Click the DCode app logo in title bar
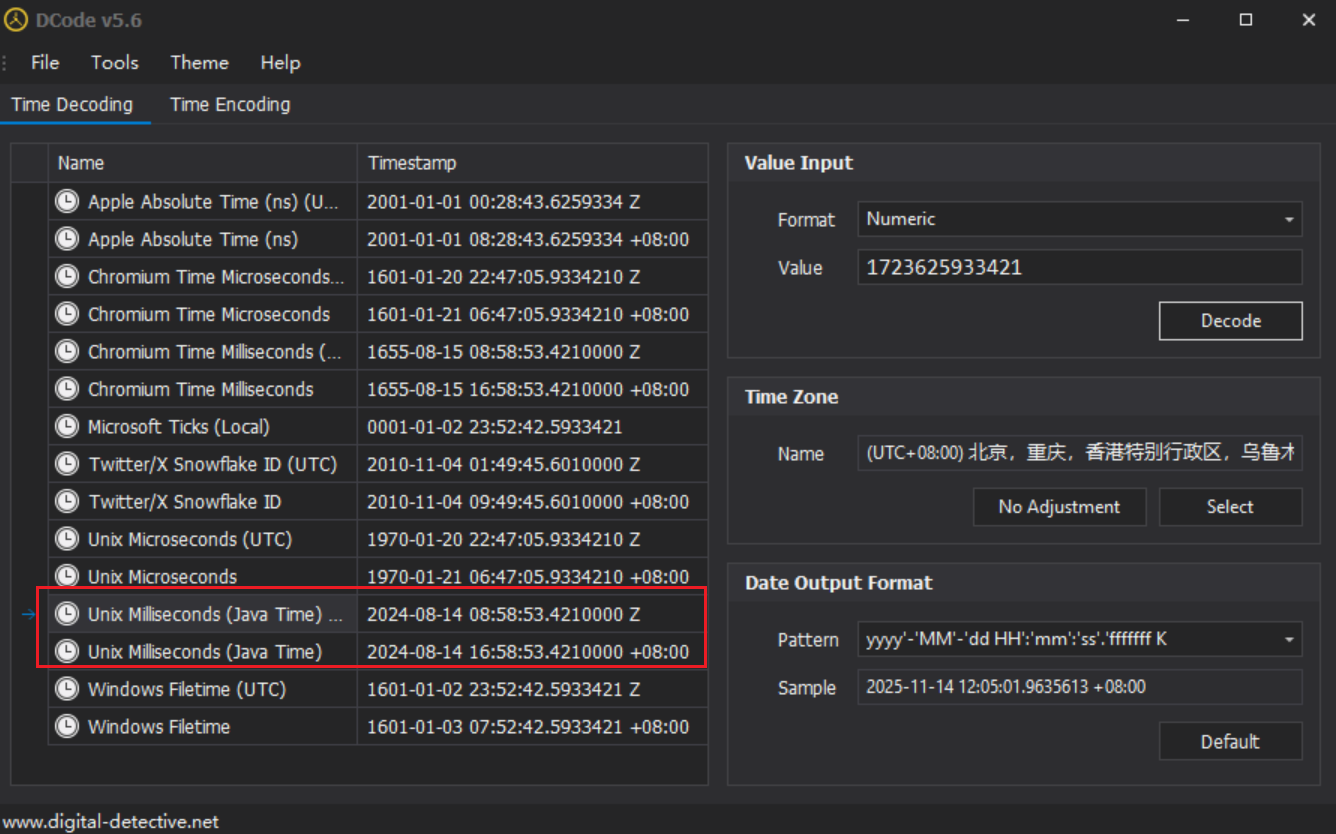1336x834 pixels. pyautogui.click(x=15, y=20)
